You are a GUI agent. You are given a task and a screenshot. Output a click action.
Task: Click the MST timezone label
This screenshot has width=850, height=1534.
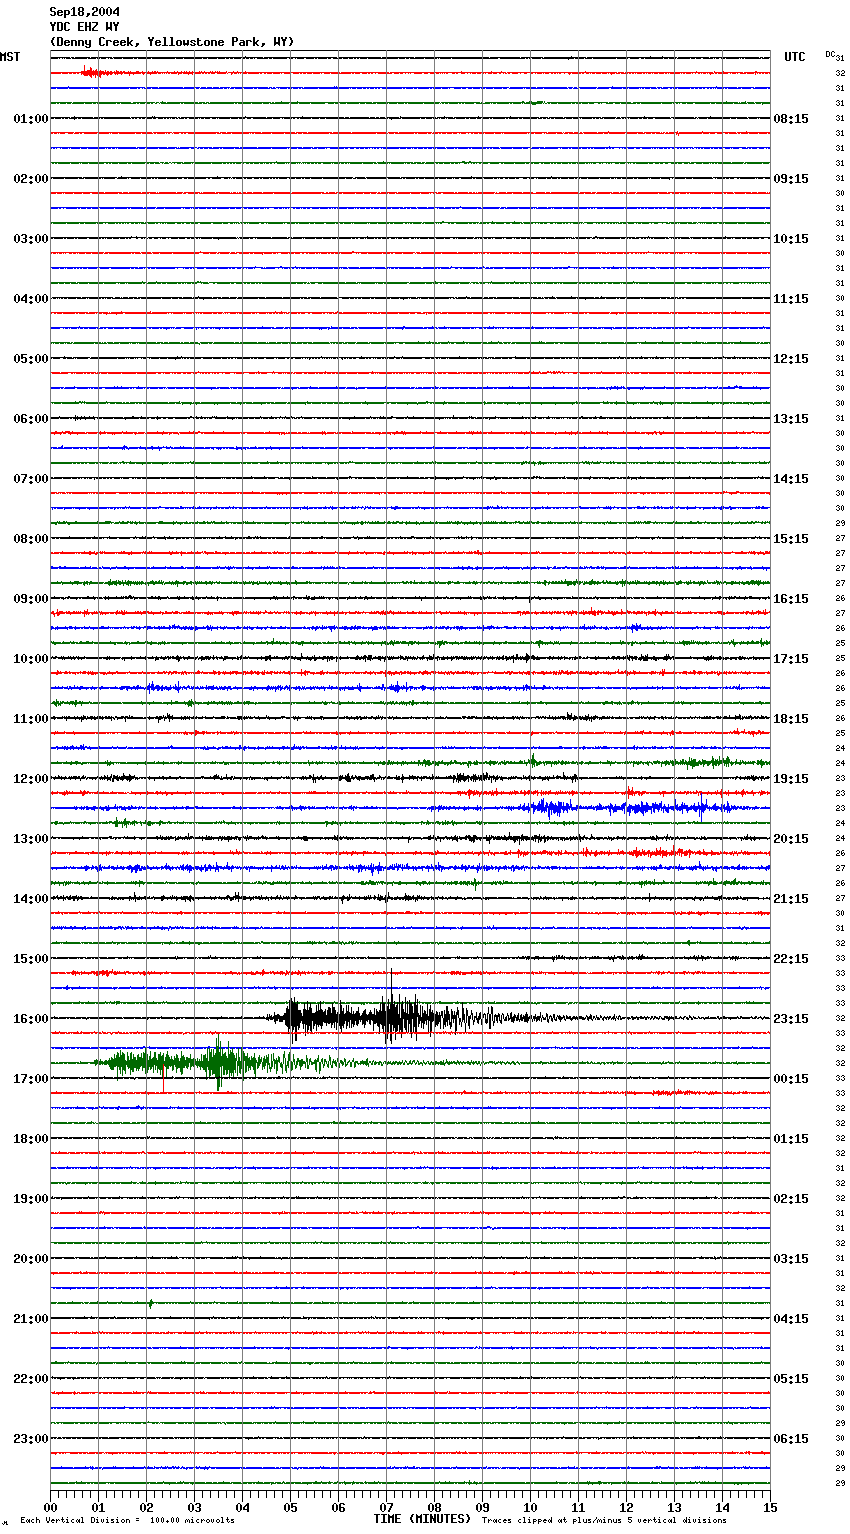pyautogui.click(x=10, y=57)
